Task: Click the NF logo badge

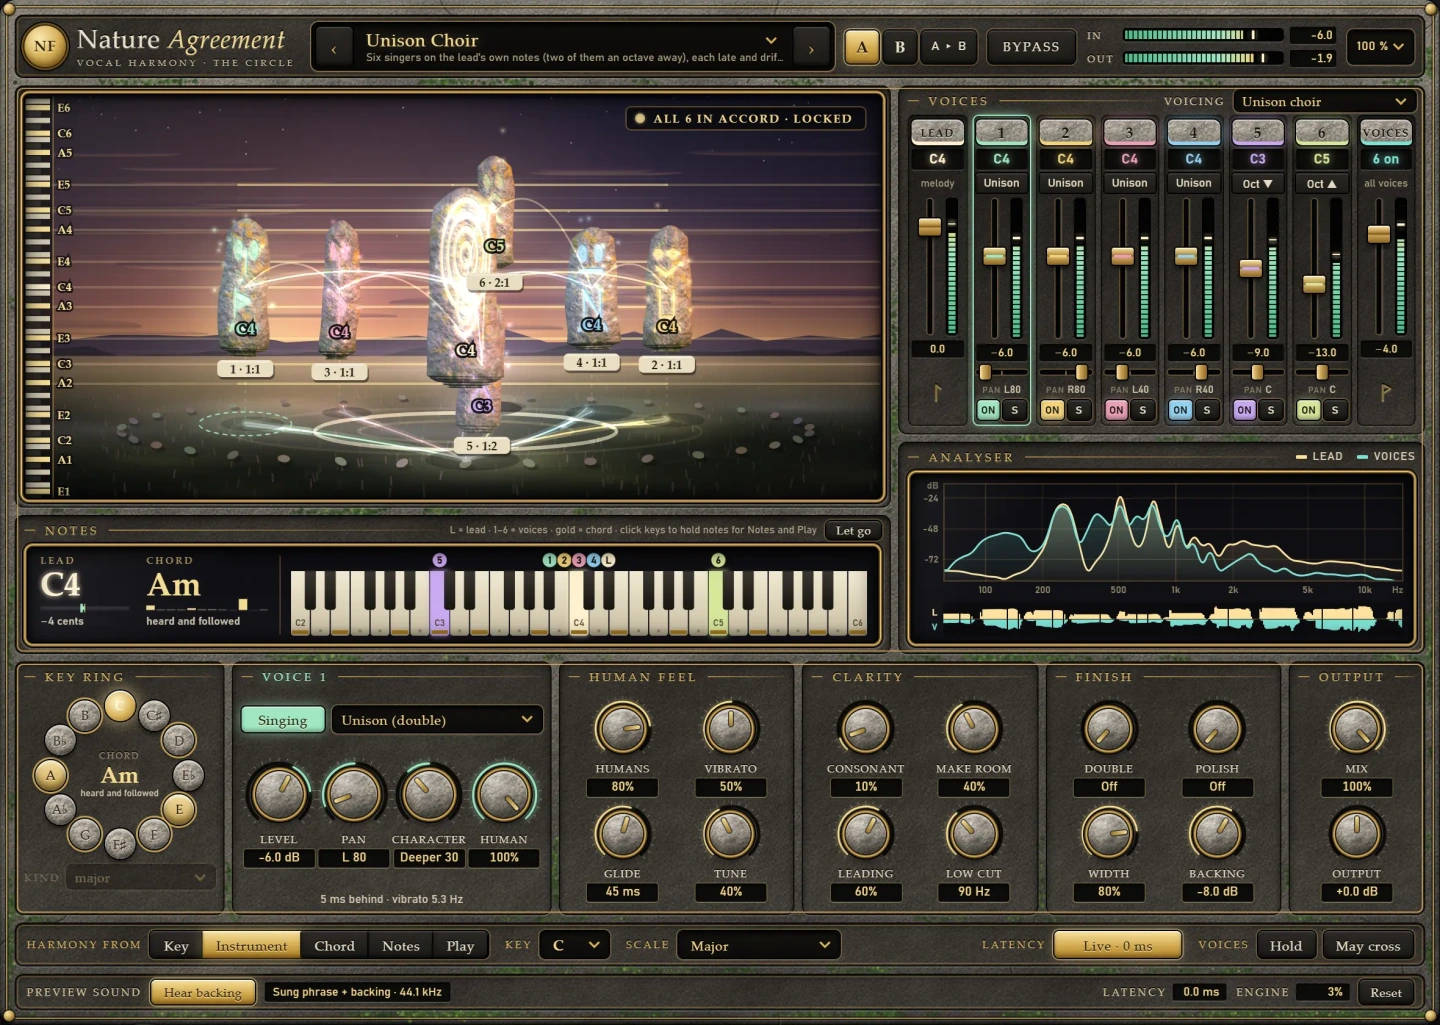Action: pos(45,46)
